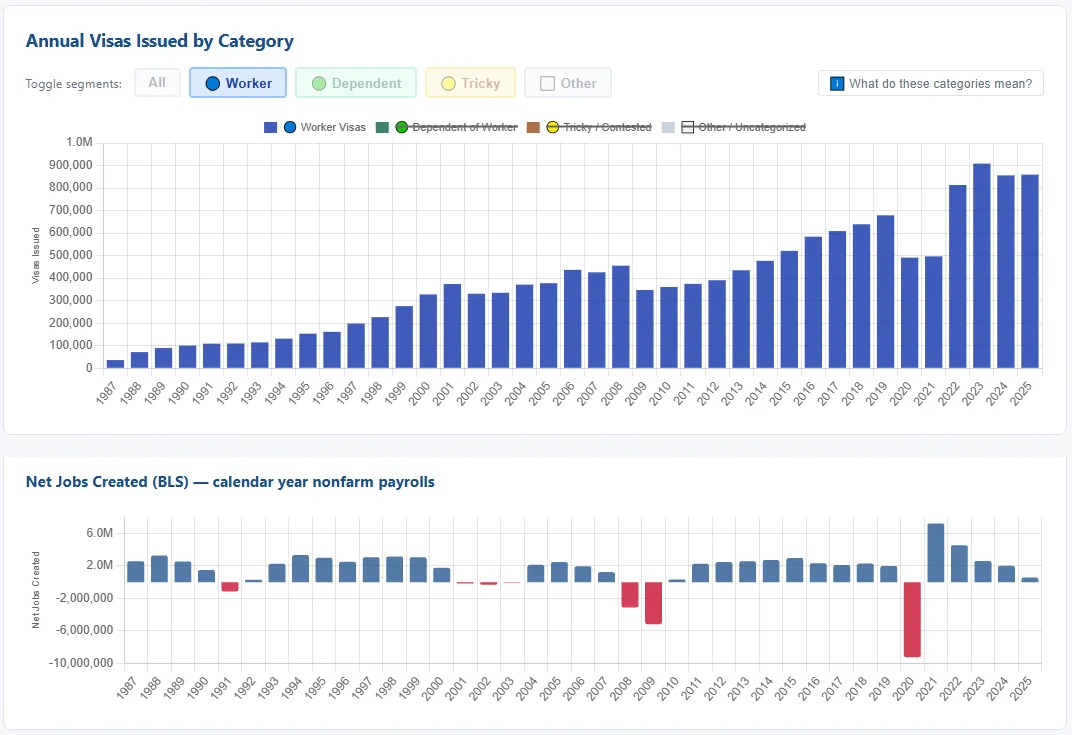The height and width of the screenshot is (735, 1072).
Task: Click the "500,000" y-axis label
Action: pyautogui.click(x=70, y=255)
